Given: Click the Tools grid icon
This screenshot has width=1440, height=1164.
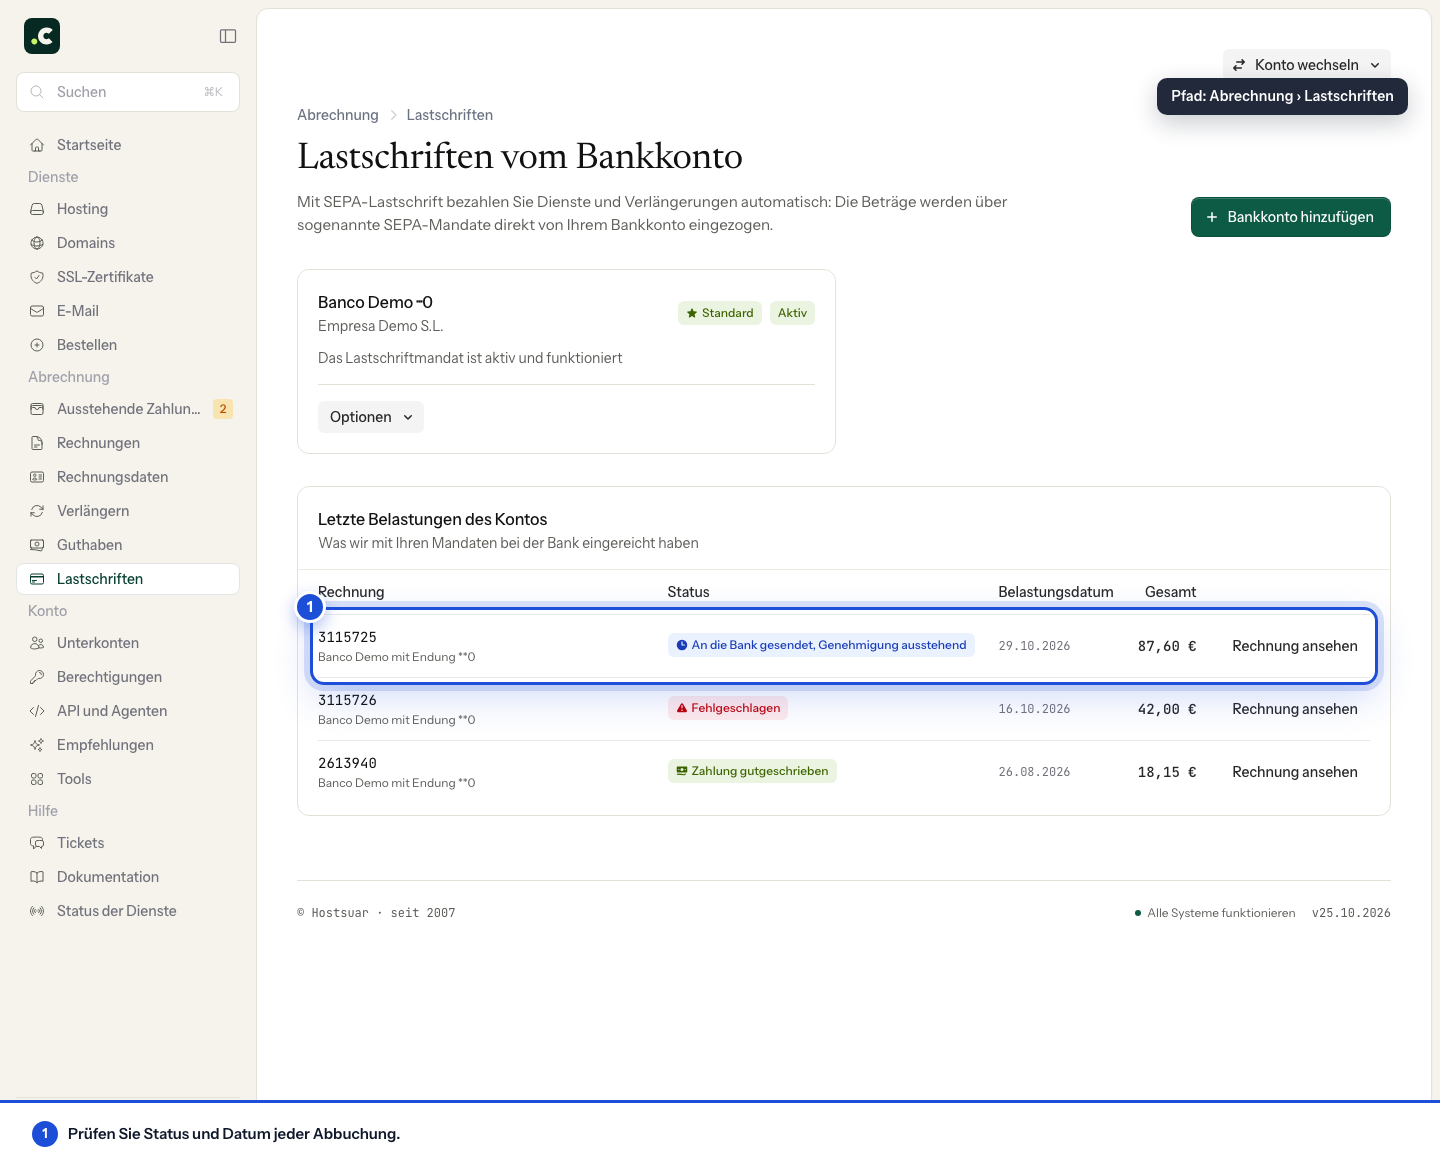Looking at the screenshot, I should (x=37, y=779).
